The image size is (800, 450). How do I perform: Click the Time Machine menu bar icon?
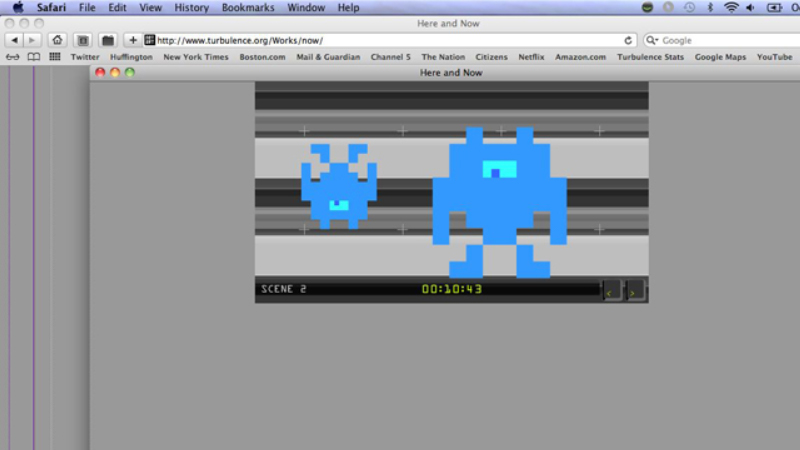click(689, 8)
